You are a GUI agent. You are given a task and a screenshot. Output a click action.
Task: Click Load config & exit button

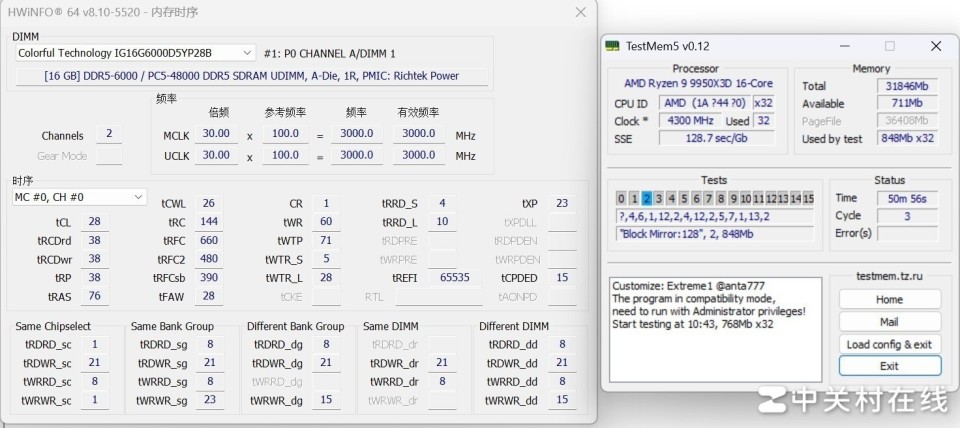coord(889,344)
